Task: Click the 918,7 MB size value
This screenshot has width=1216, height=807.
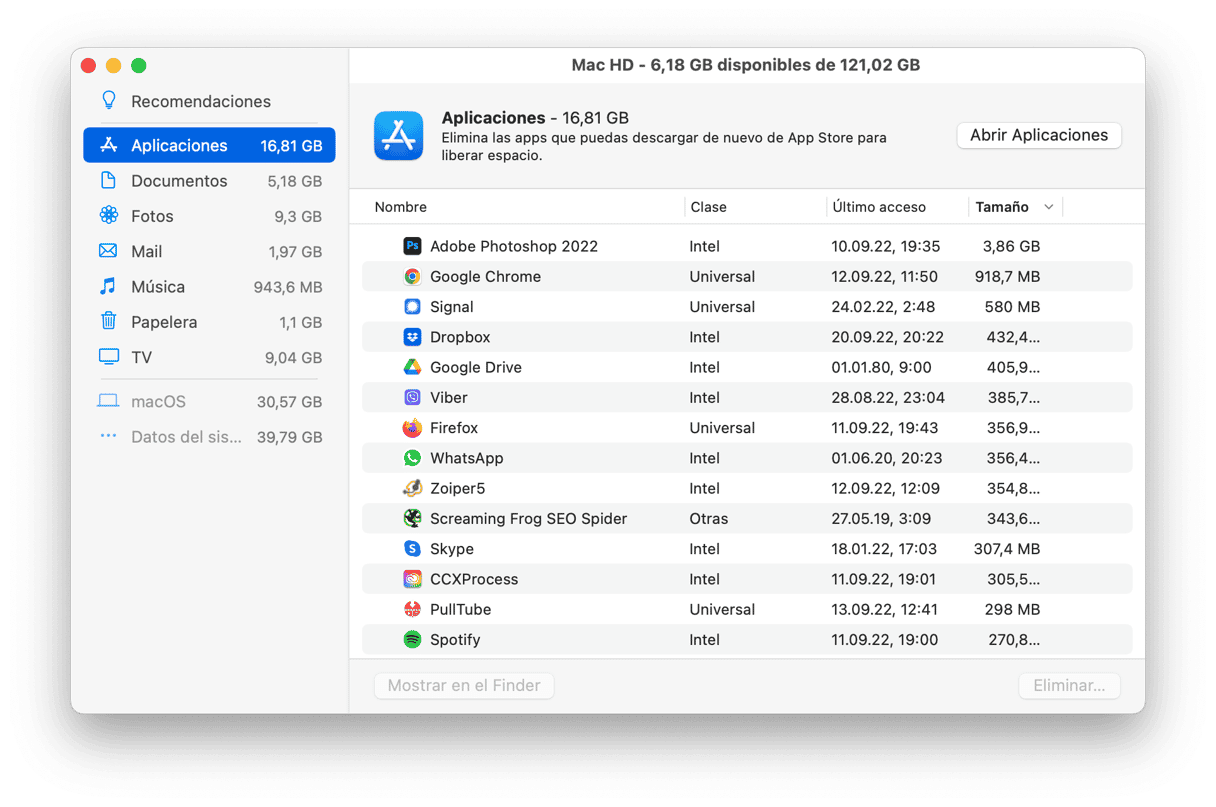Action: click(x=1007, y=277)
